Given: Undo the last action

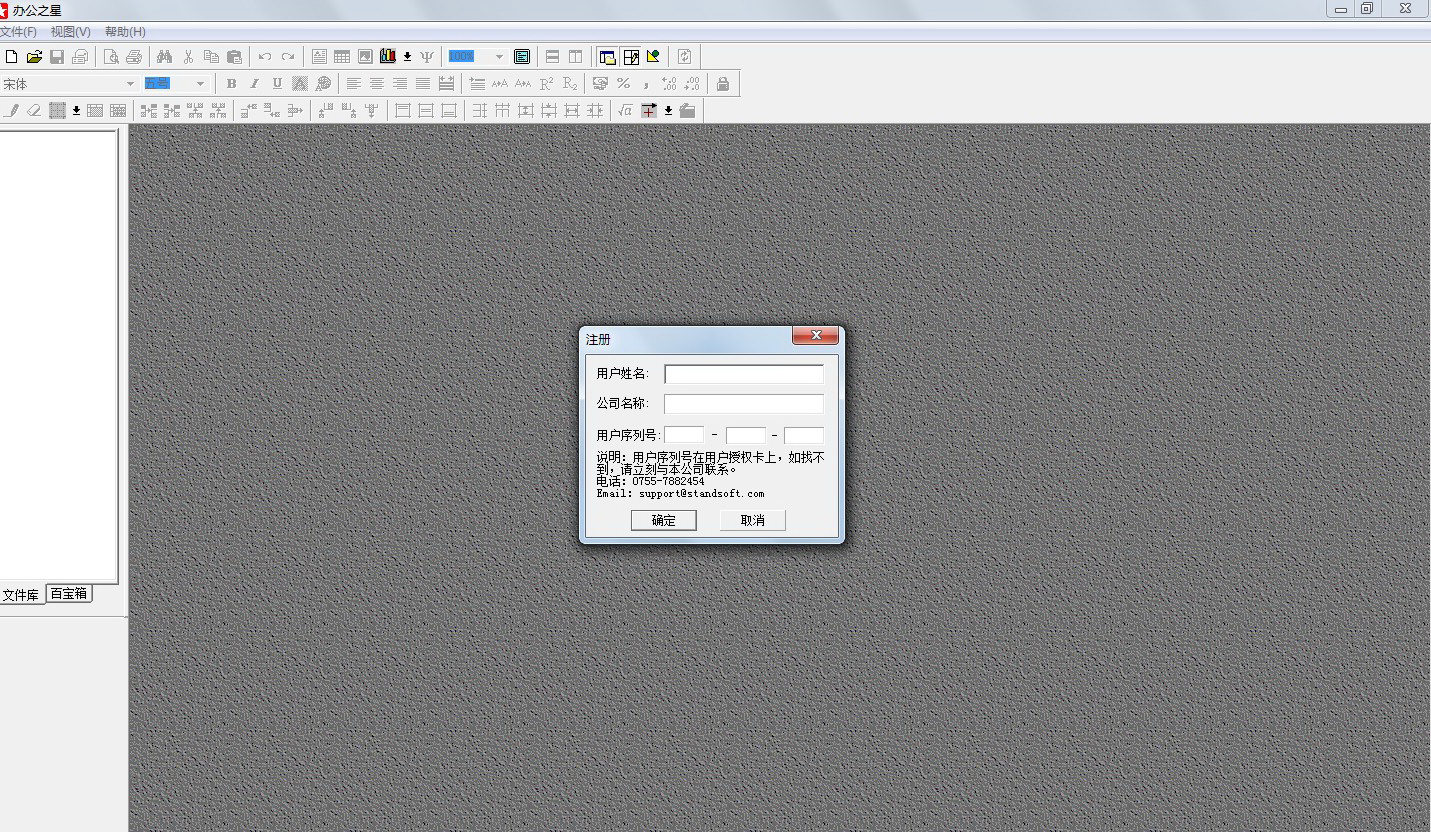Looking at the screenshot, I should point(265,56).
